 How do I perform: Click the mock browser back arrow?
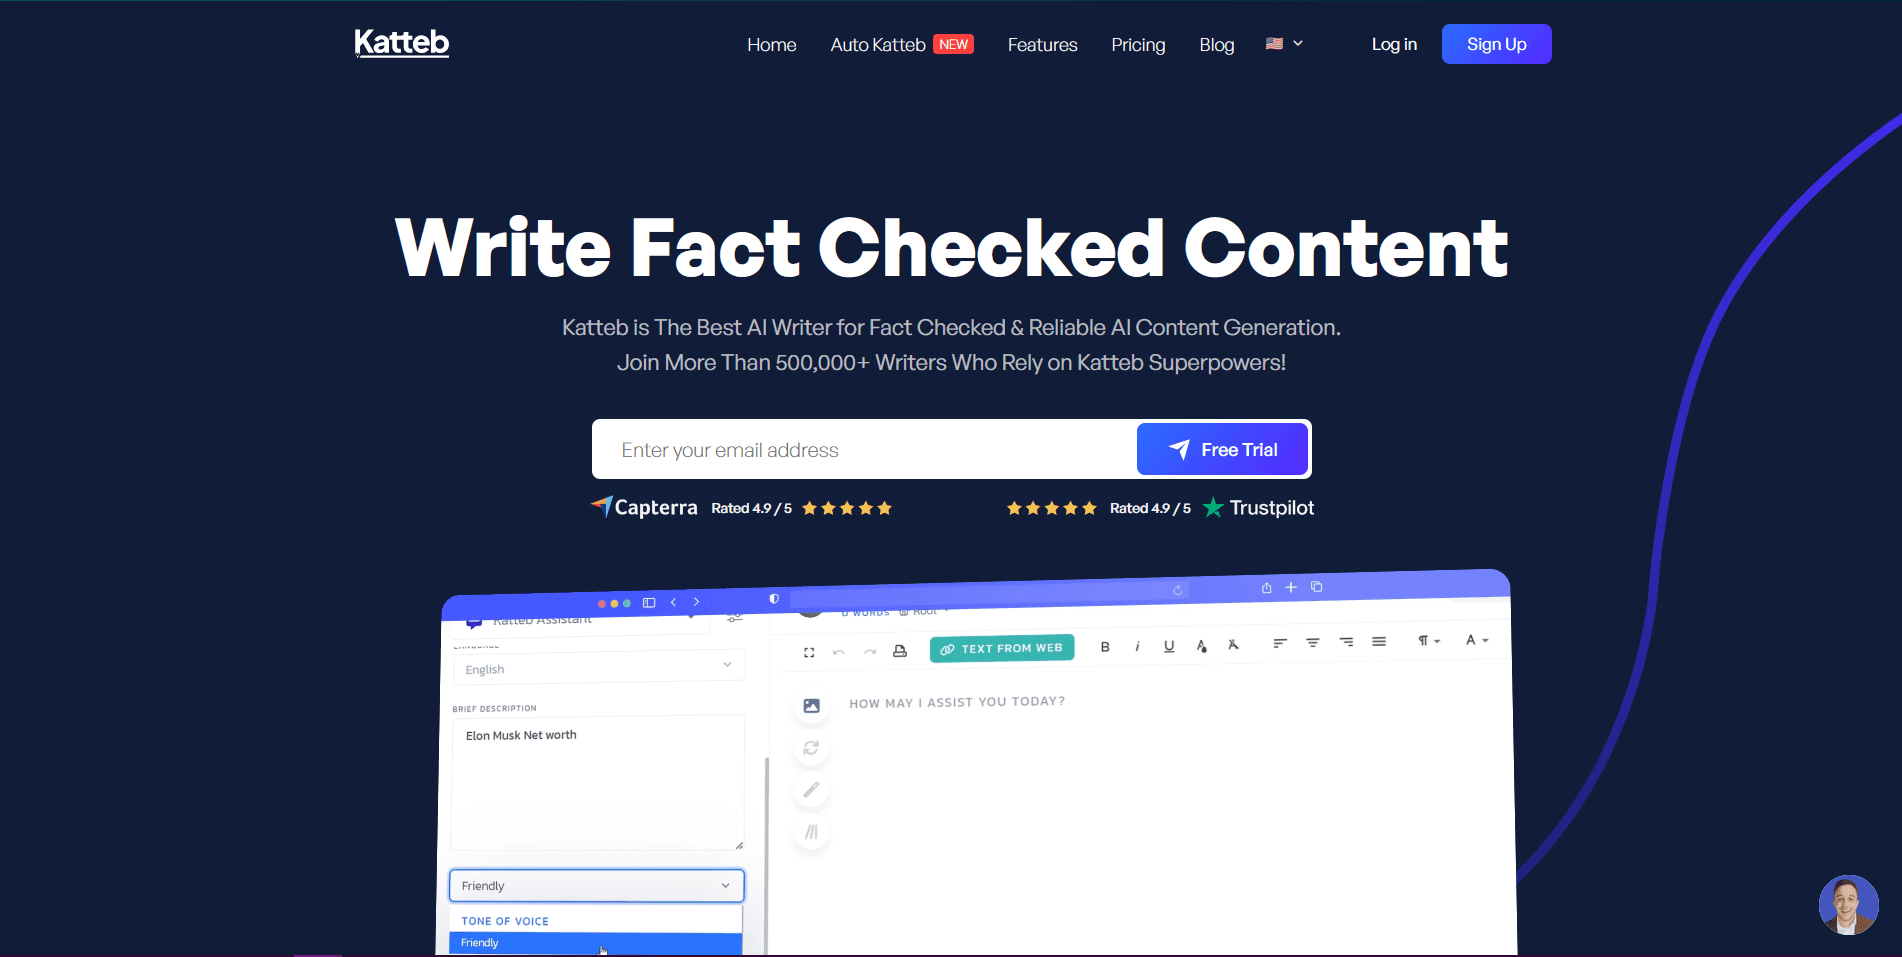tap(674, 602)
